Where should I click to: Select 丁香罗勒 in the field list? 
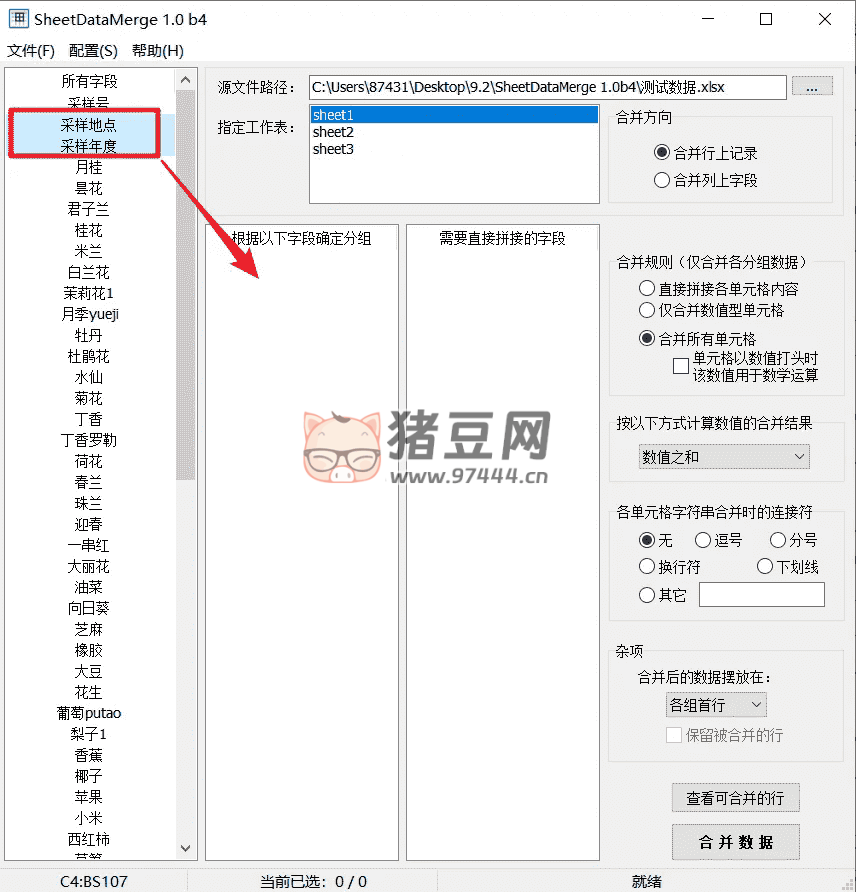[x=89, y=440]
